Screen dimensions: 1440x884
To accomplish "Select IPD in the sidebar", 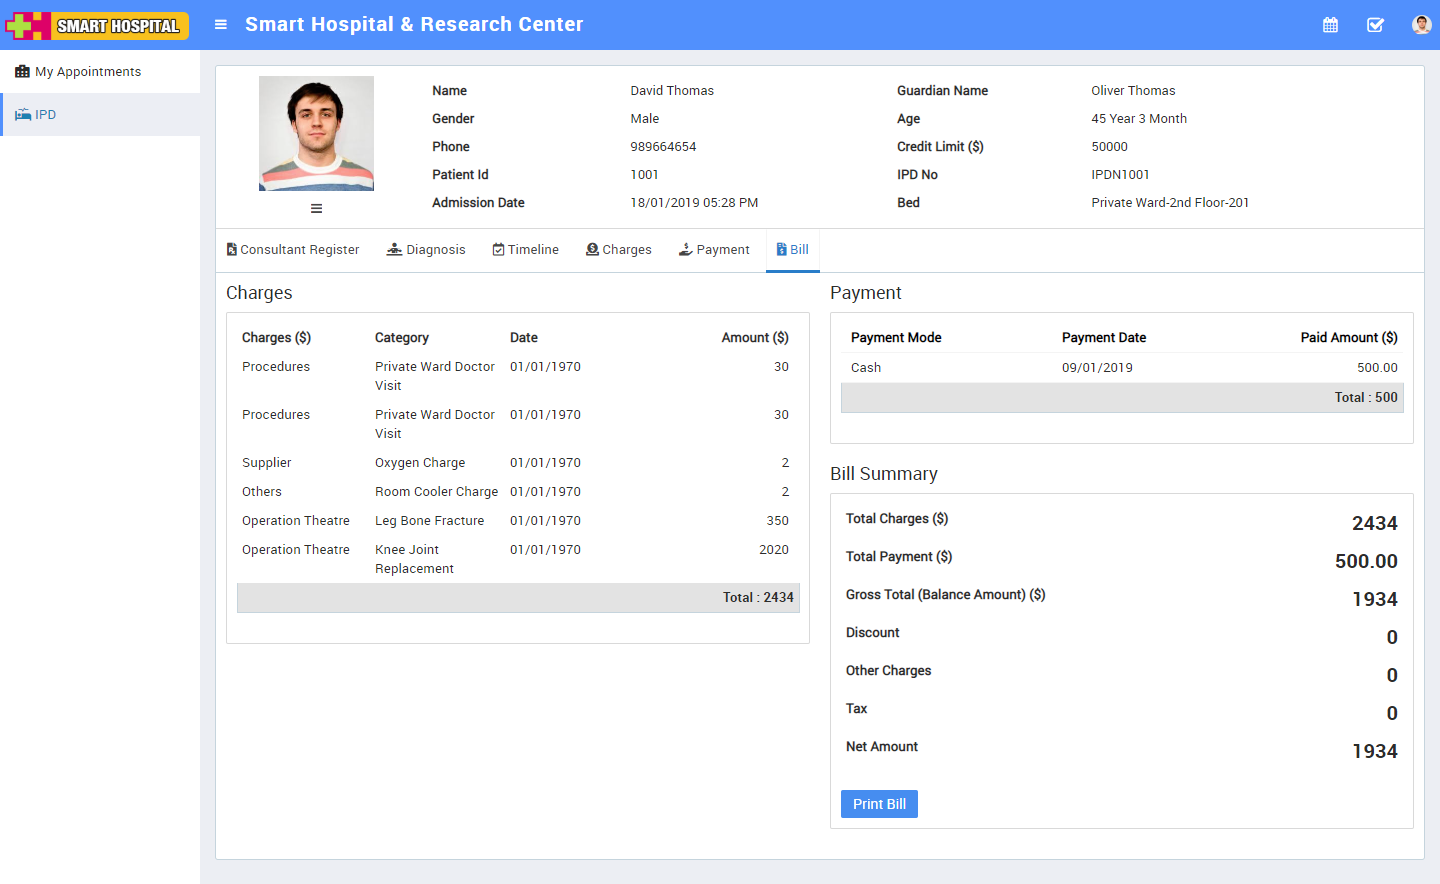I will pyautogui.click(x=46, y=115).
